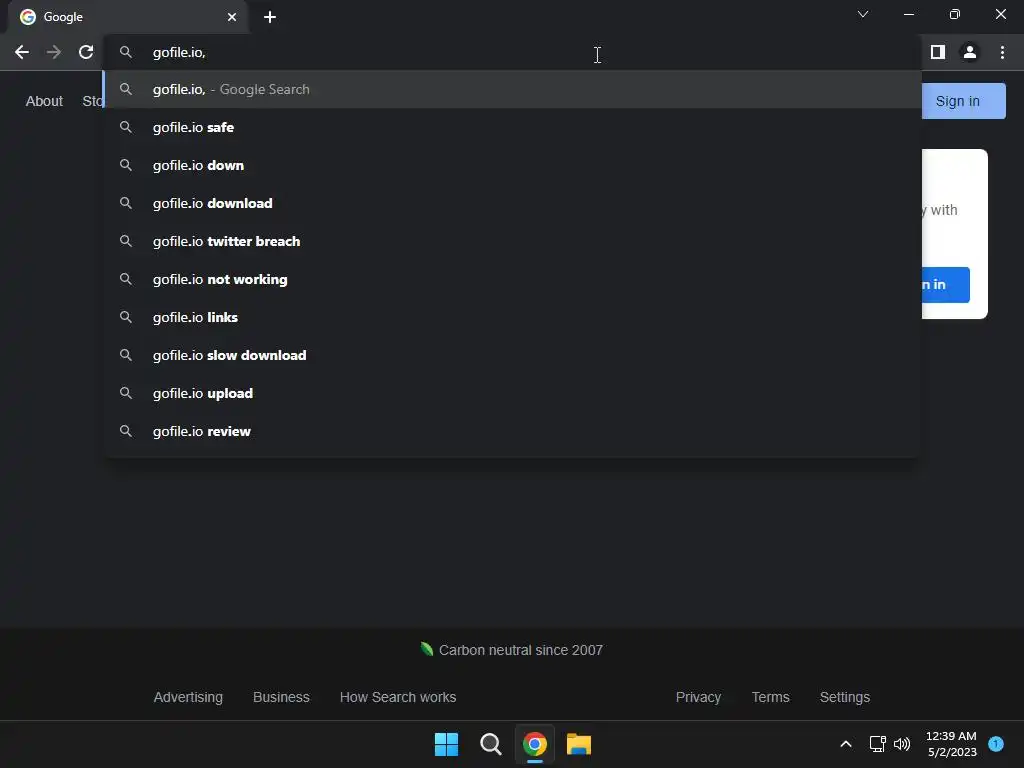The height and width of the screenshot is (768, 1024).
Task: Click the magnifier icon next to 'gofile.io review'
Action: click(126, 431)
